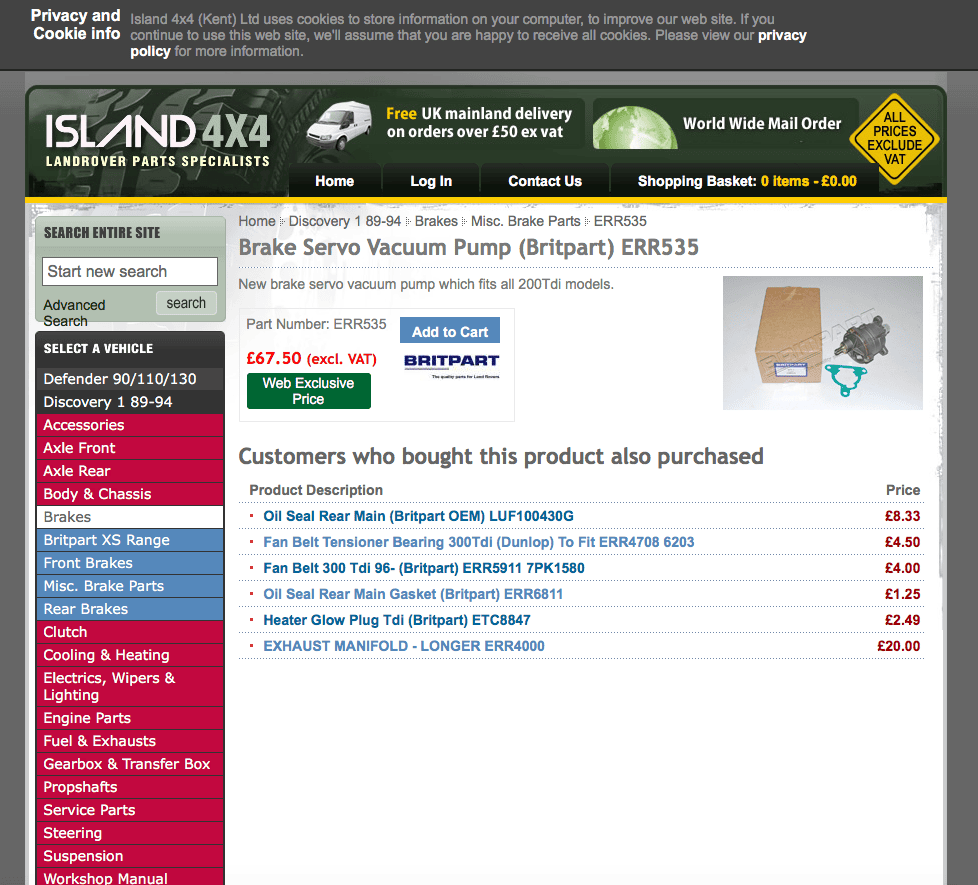Open Advanced Search
Screen dimensions: 978x885
pyautogui.click(x=74, y=313)
